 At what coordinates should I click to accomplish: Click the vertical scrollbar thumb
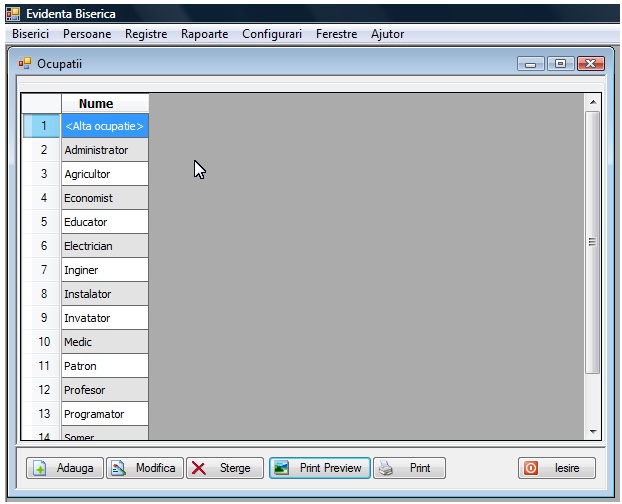click(592, 240)
